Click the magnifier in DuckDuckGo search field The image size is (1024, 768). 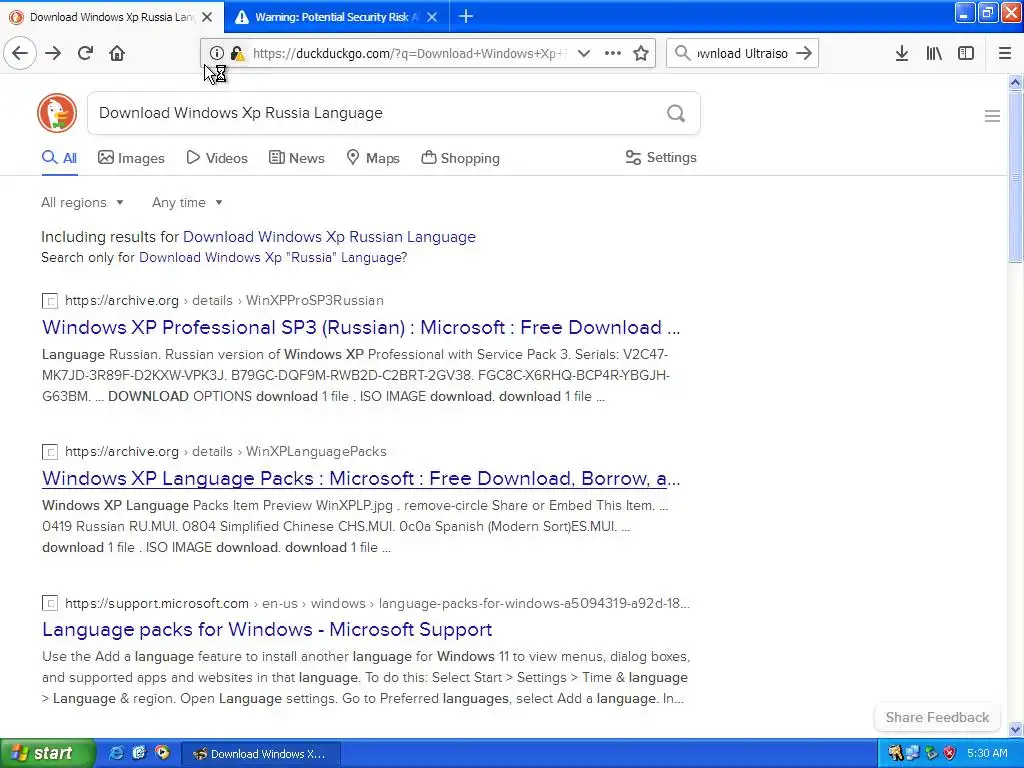pyautogui.click(x=676, y=113)
